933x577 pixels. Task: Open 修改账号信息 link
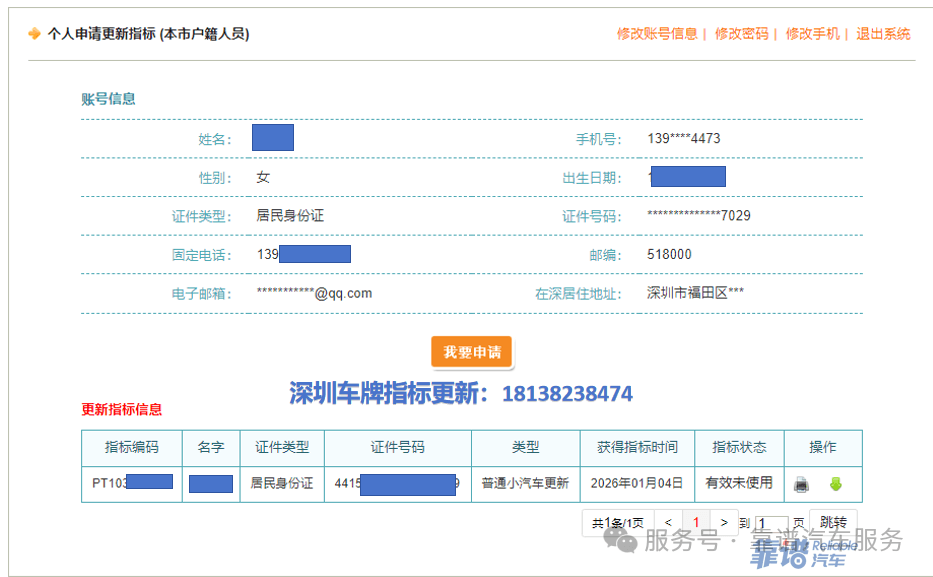coord(657,34)
